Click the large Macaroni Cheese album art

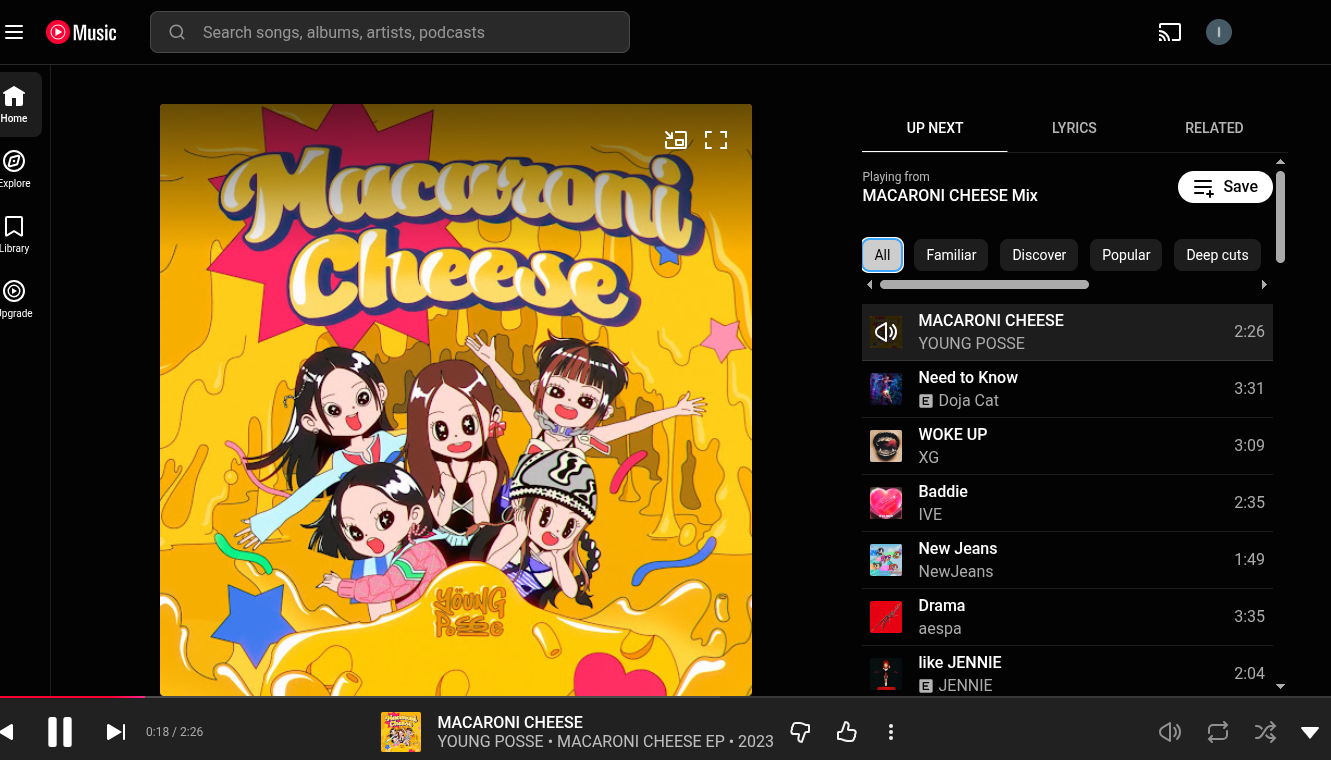tap(456, 400)
